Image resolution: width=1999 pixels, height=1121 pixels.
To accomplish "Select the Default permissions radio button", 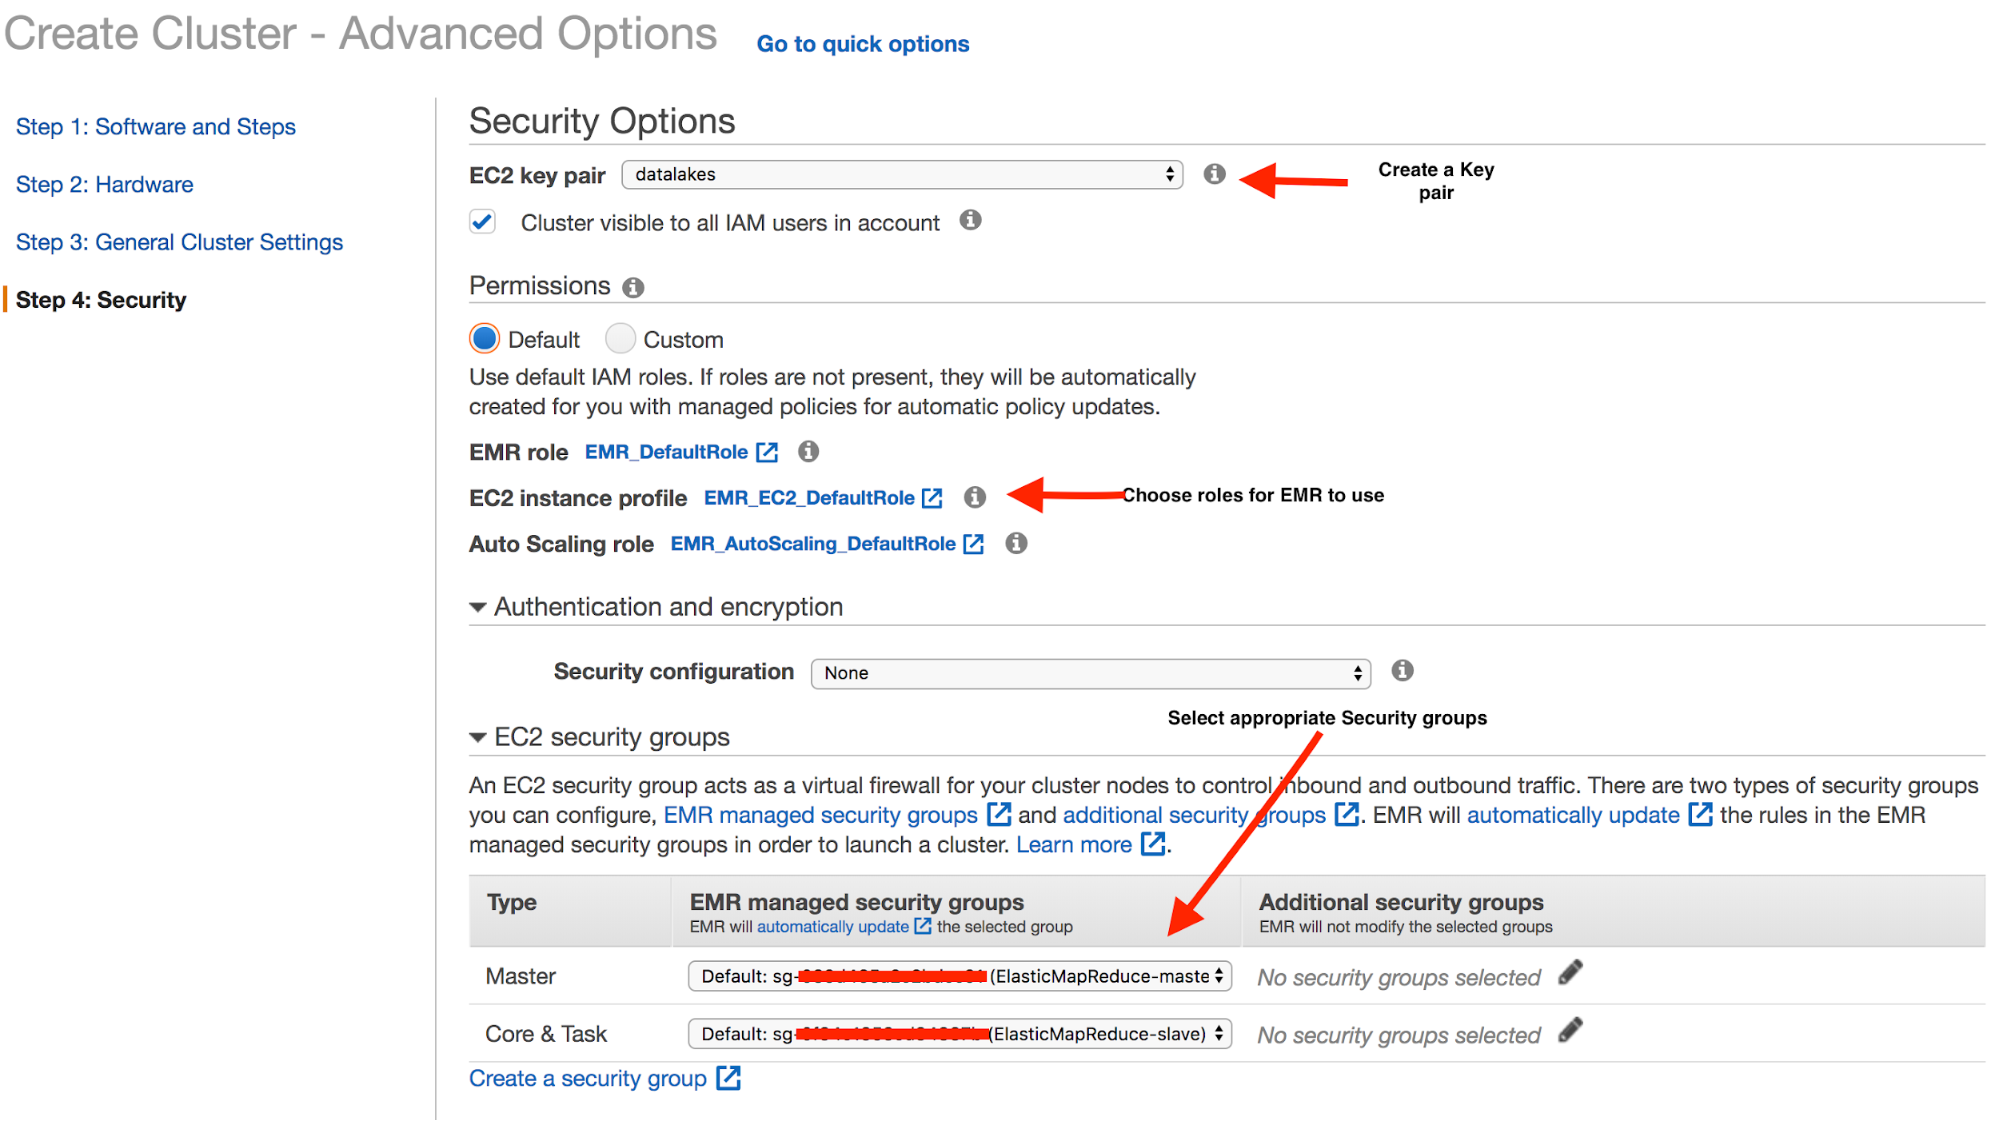I will click(485, 339).
